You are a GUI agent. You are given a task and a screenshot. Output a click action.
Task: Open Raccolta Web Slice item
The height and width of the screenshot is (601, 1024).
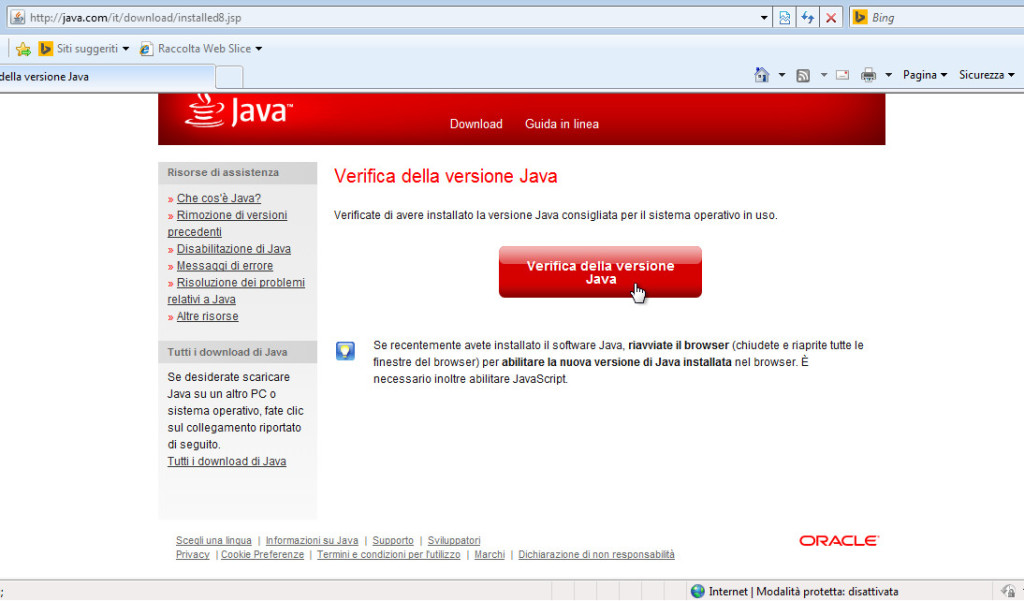click(x=201, y=48)
